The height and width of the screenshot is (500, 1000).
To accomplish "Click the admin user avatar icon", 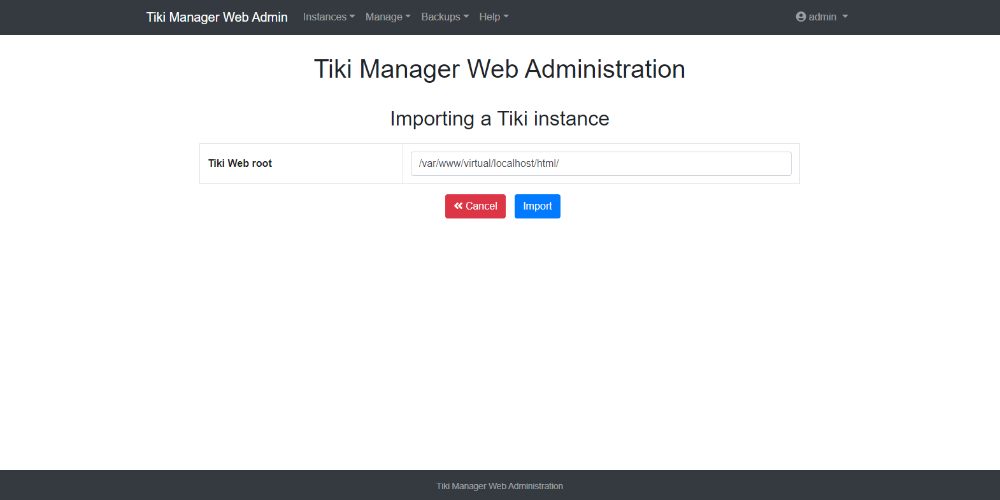I will pyautogui.click(x=801, y=17).
